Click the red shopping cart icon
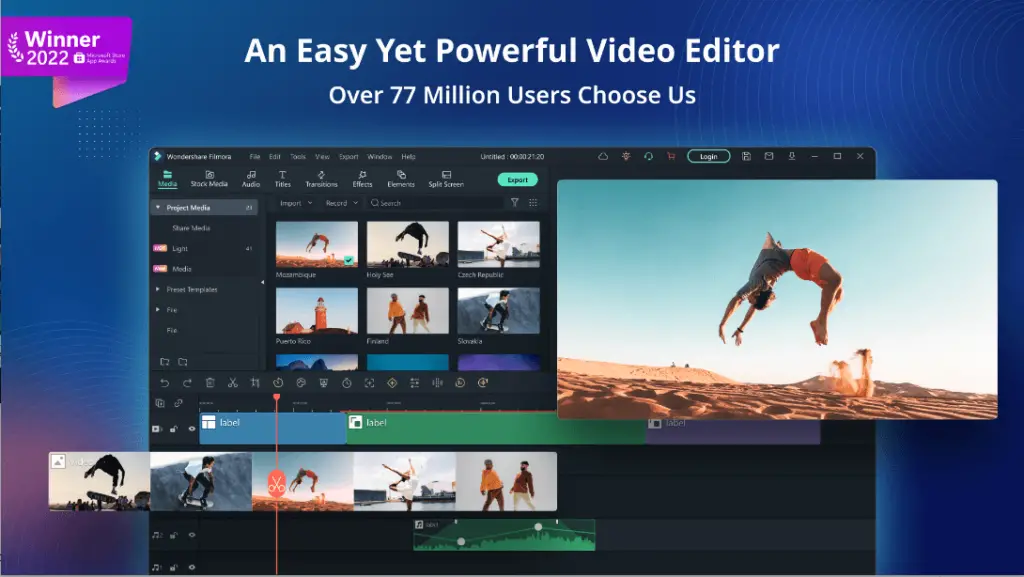 [x=671, y=157]
